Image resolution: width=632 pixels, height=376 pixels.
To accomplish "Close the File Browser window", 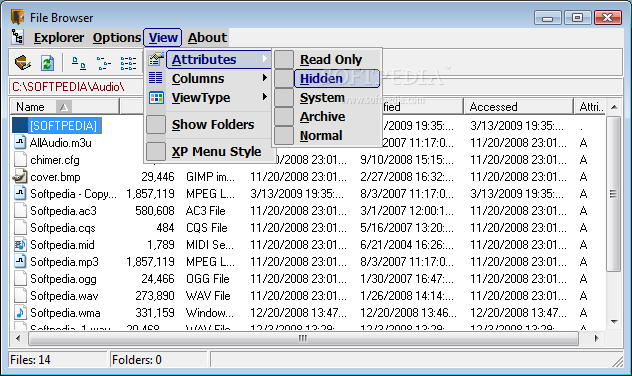I will point(607,18).
